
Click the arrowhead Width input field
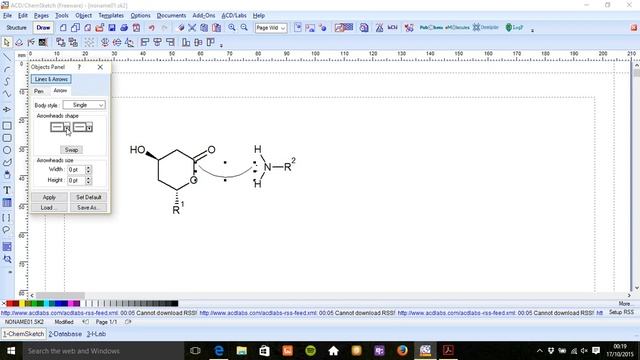pyautogui.click(x=76, y=169)
